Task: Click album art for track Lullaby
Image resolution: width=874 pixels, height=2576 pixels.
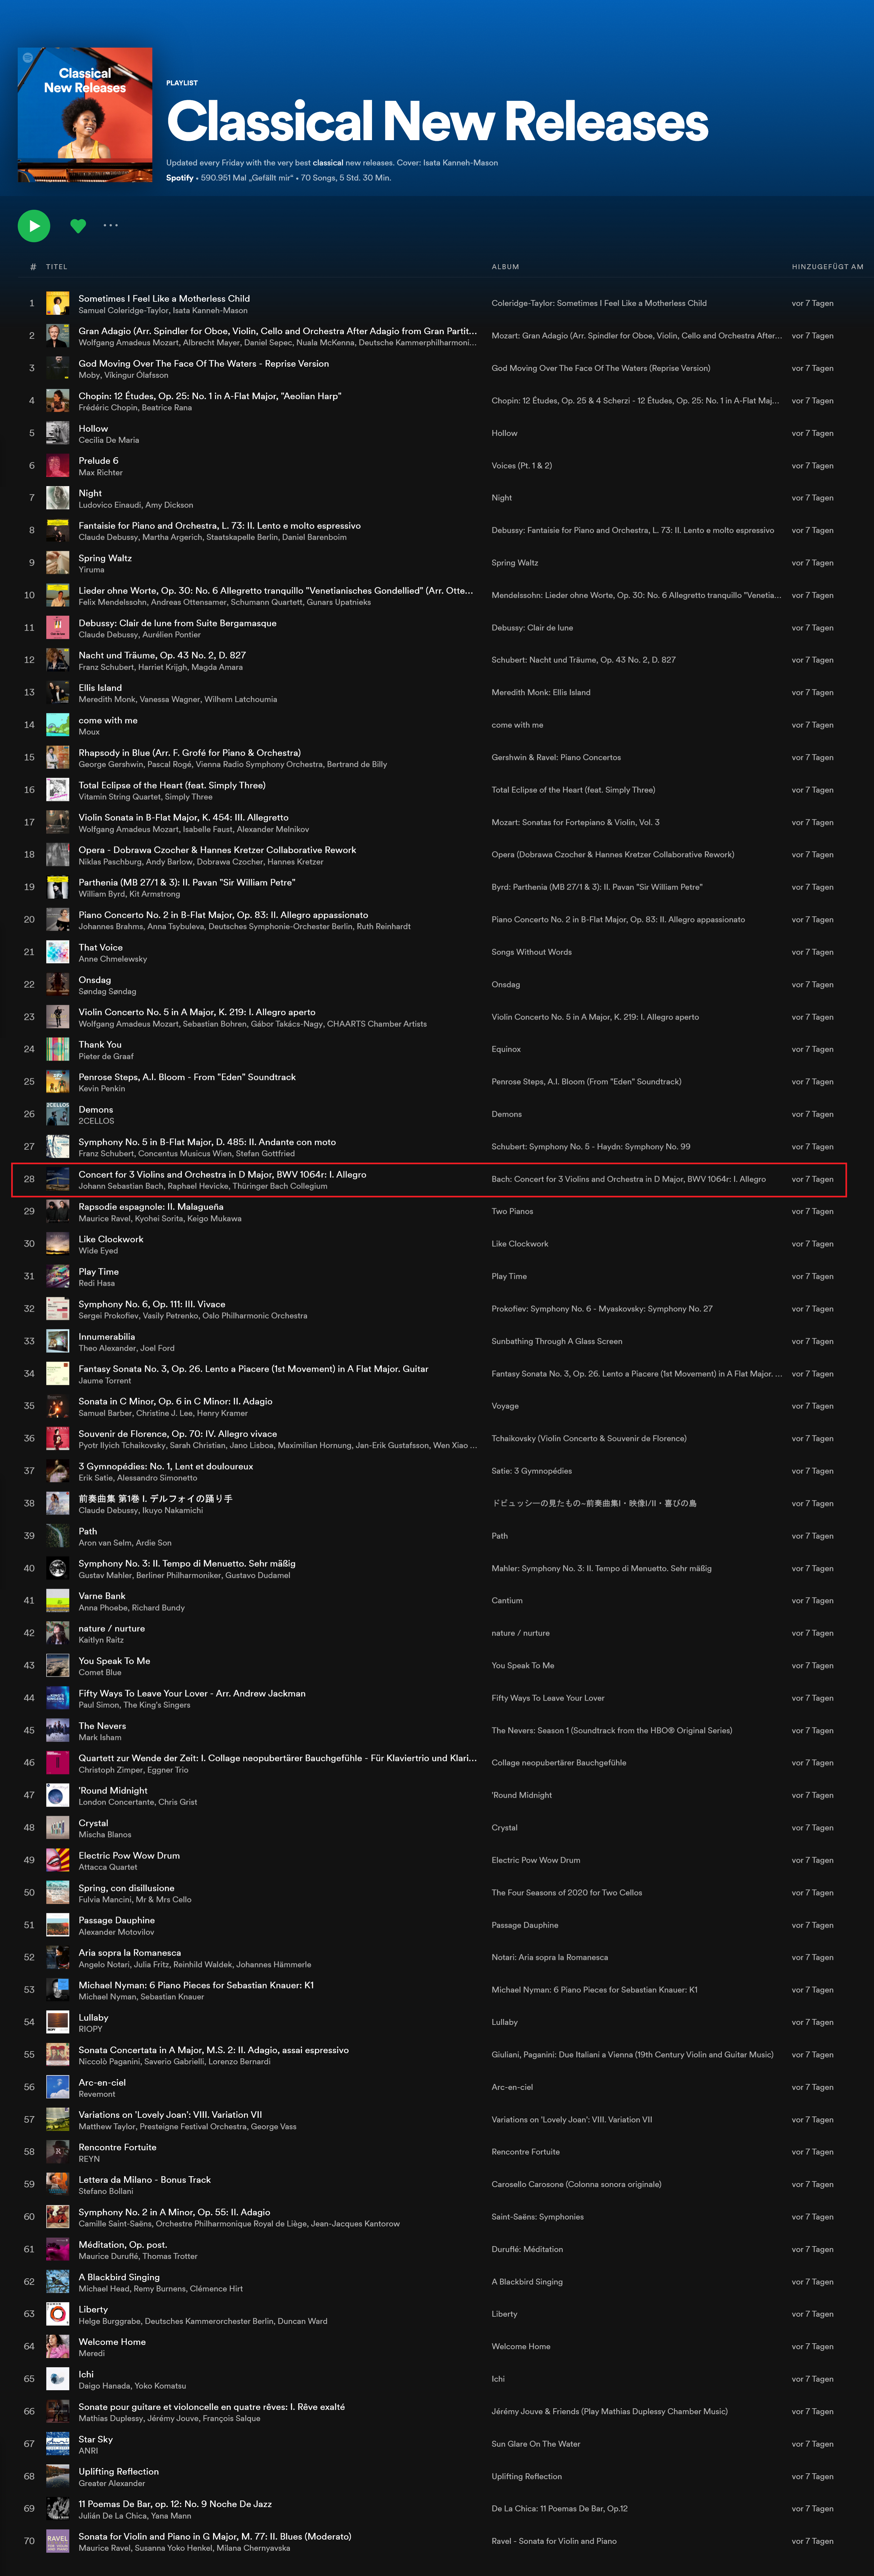Action: click(58, 2022)
